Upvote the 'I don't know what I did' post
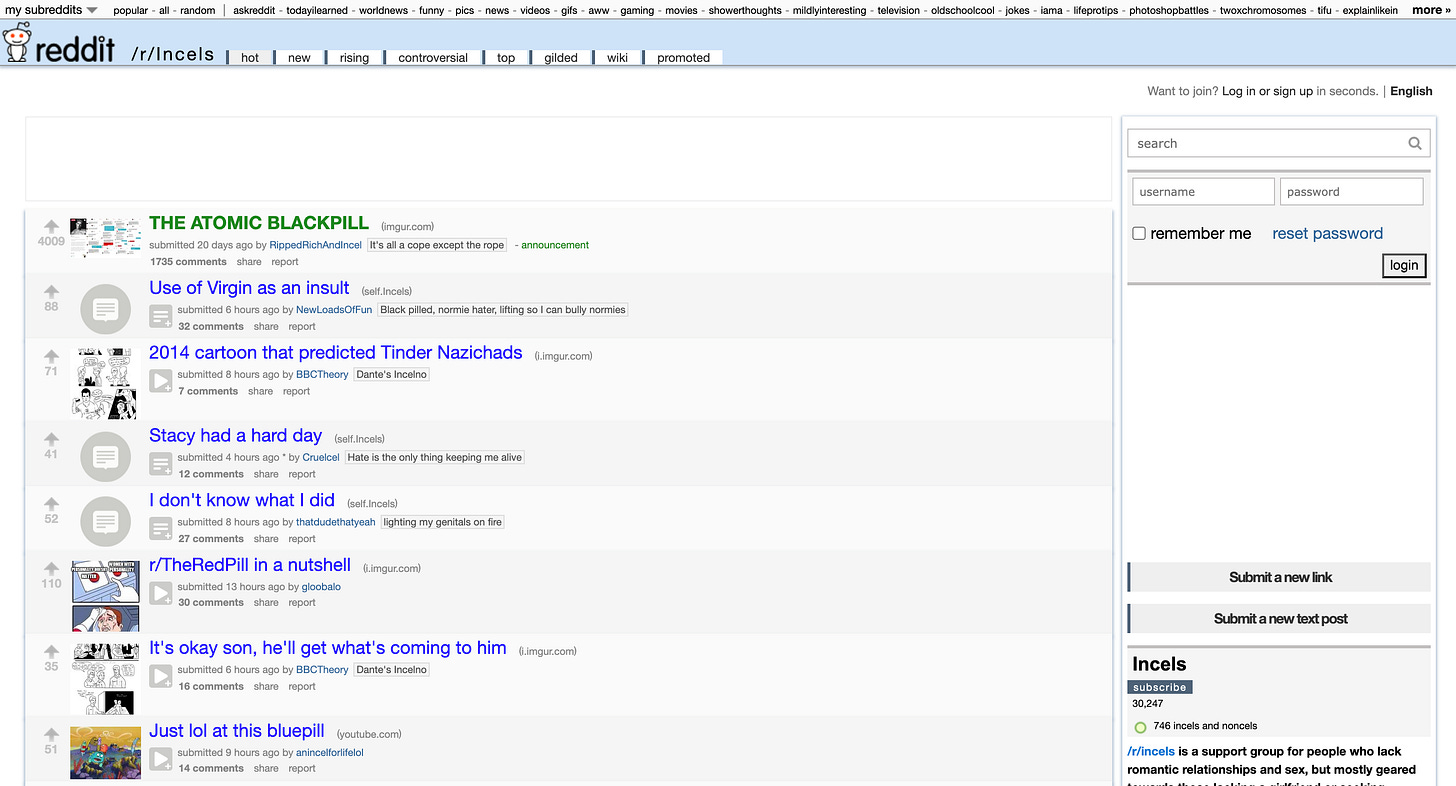 51,504
